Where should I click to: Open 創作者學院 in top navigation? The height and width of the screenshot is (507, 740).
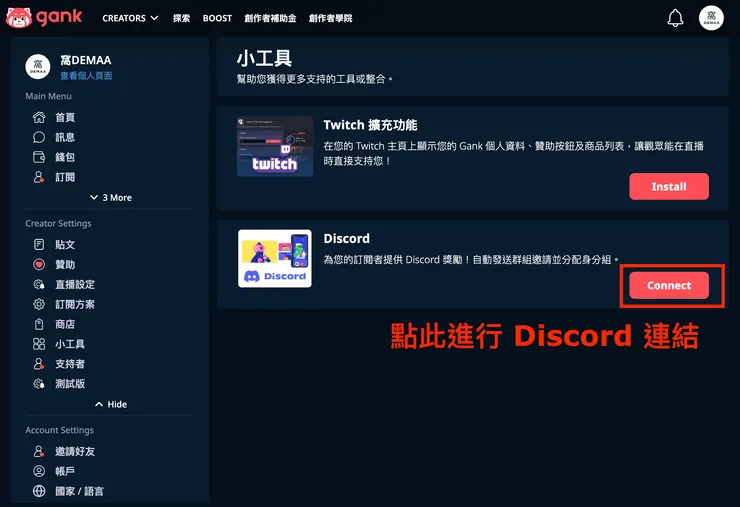(330, 18)
